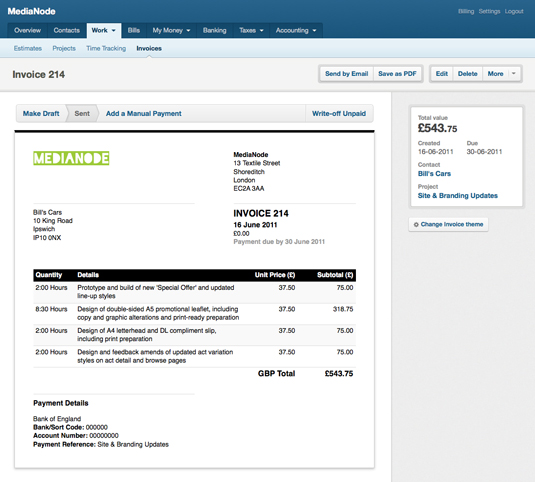Open the Time Tracking sub-tab
Viewport: 535px width, 482px height.
click(106, 48)
